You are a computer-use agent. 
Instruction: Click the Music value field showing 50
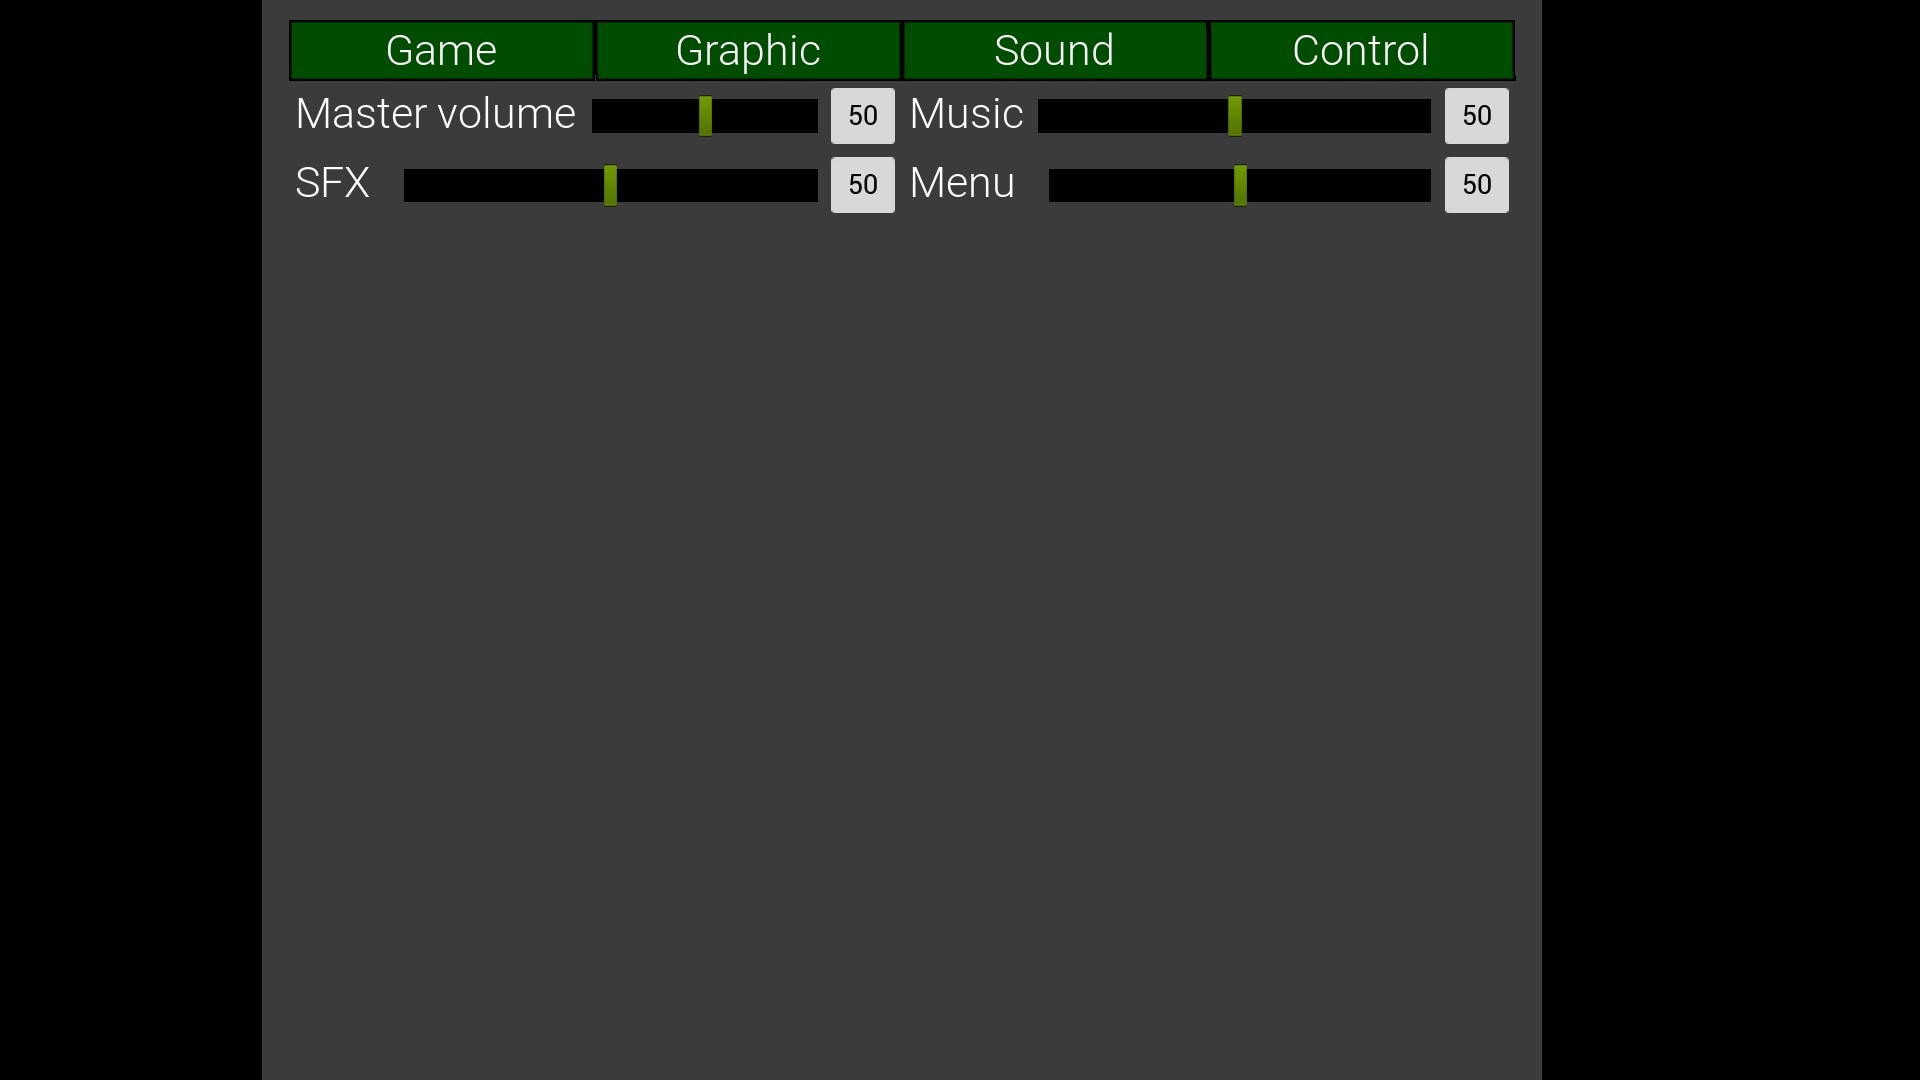(x=1476, y=115)
